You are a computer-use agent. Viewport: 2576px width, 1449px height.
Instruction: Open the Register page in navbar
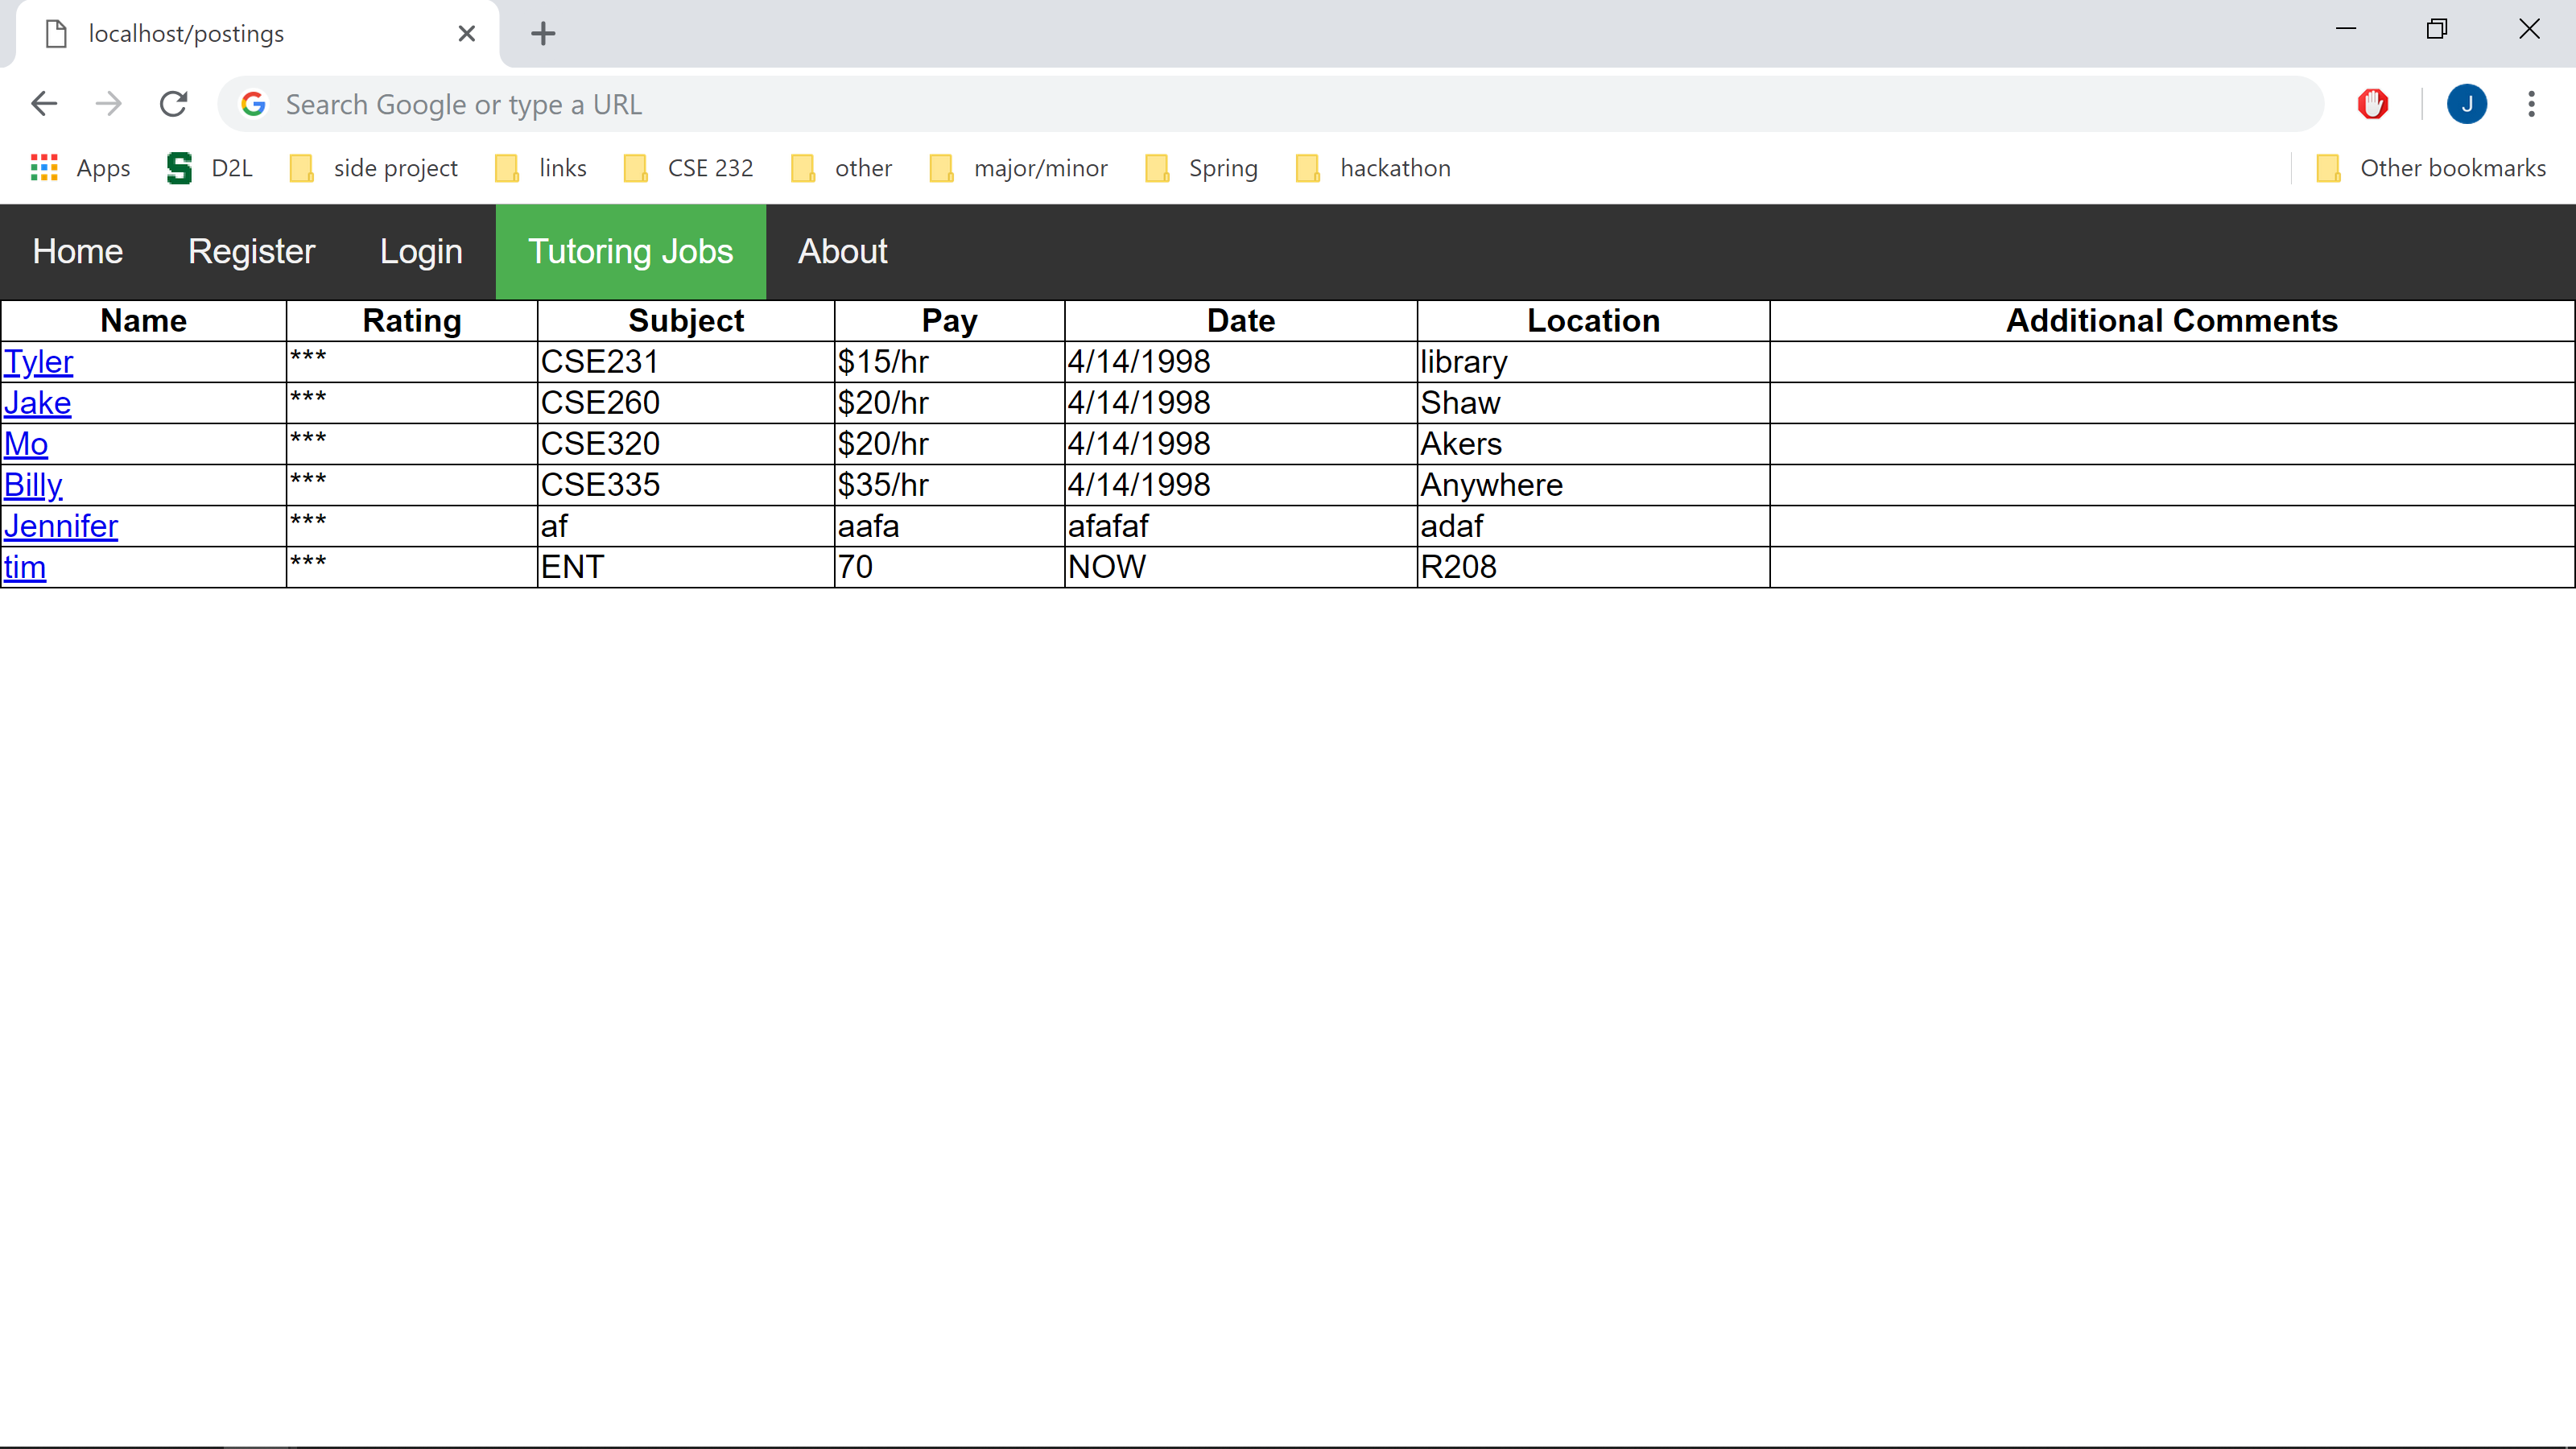point(251,251)
